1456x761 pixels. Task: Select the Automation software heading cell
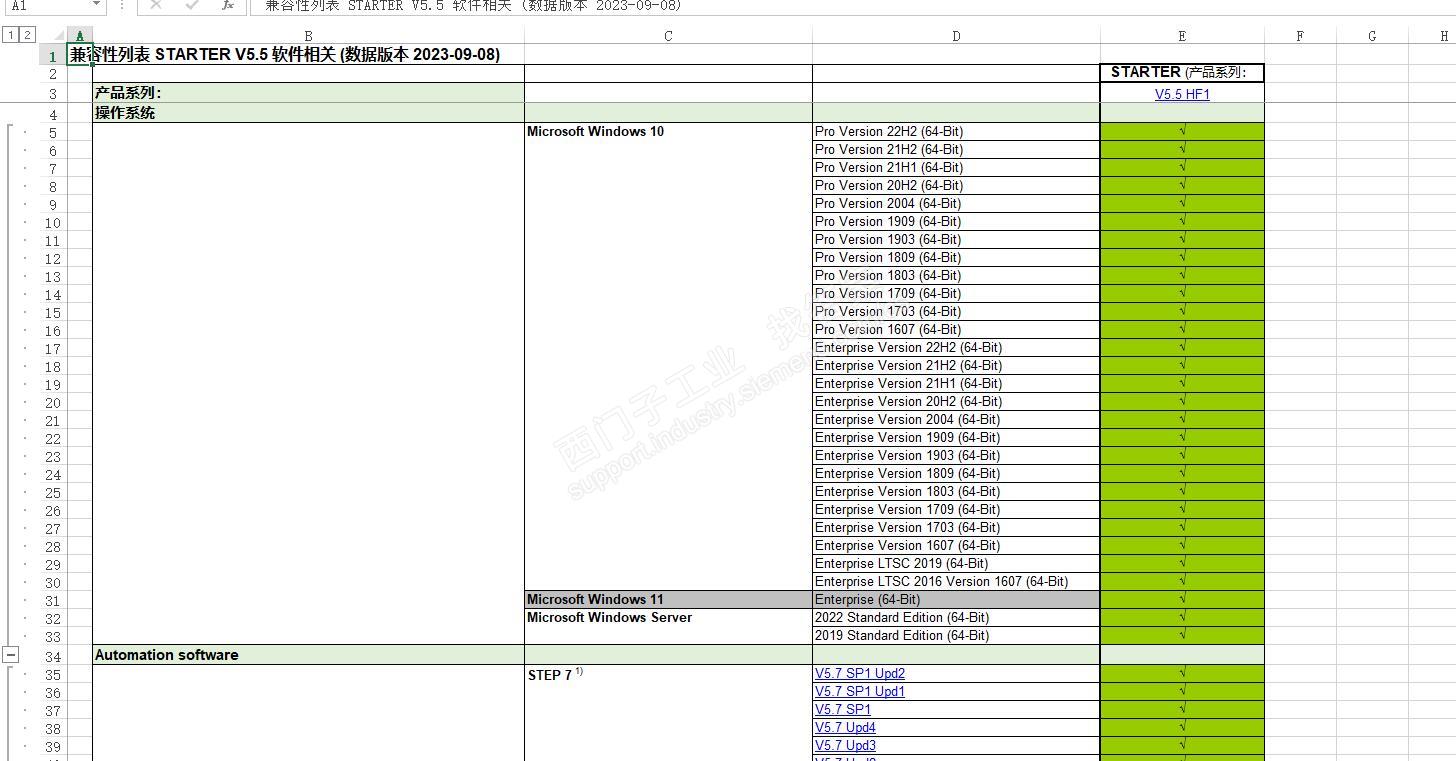coord(308,655)
